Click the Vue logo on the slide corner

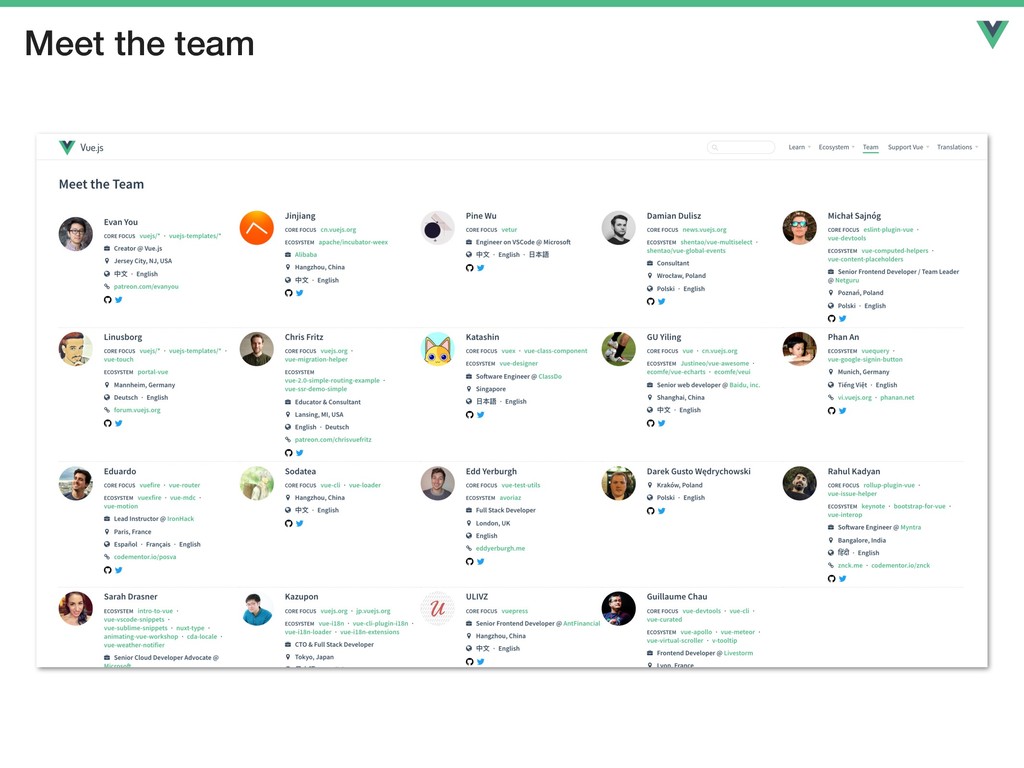click(993, 35)
